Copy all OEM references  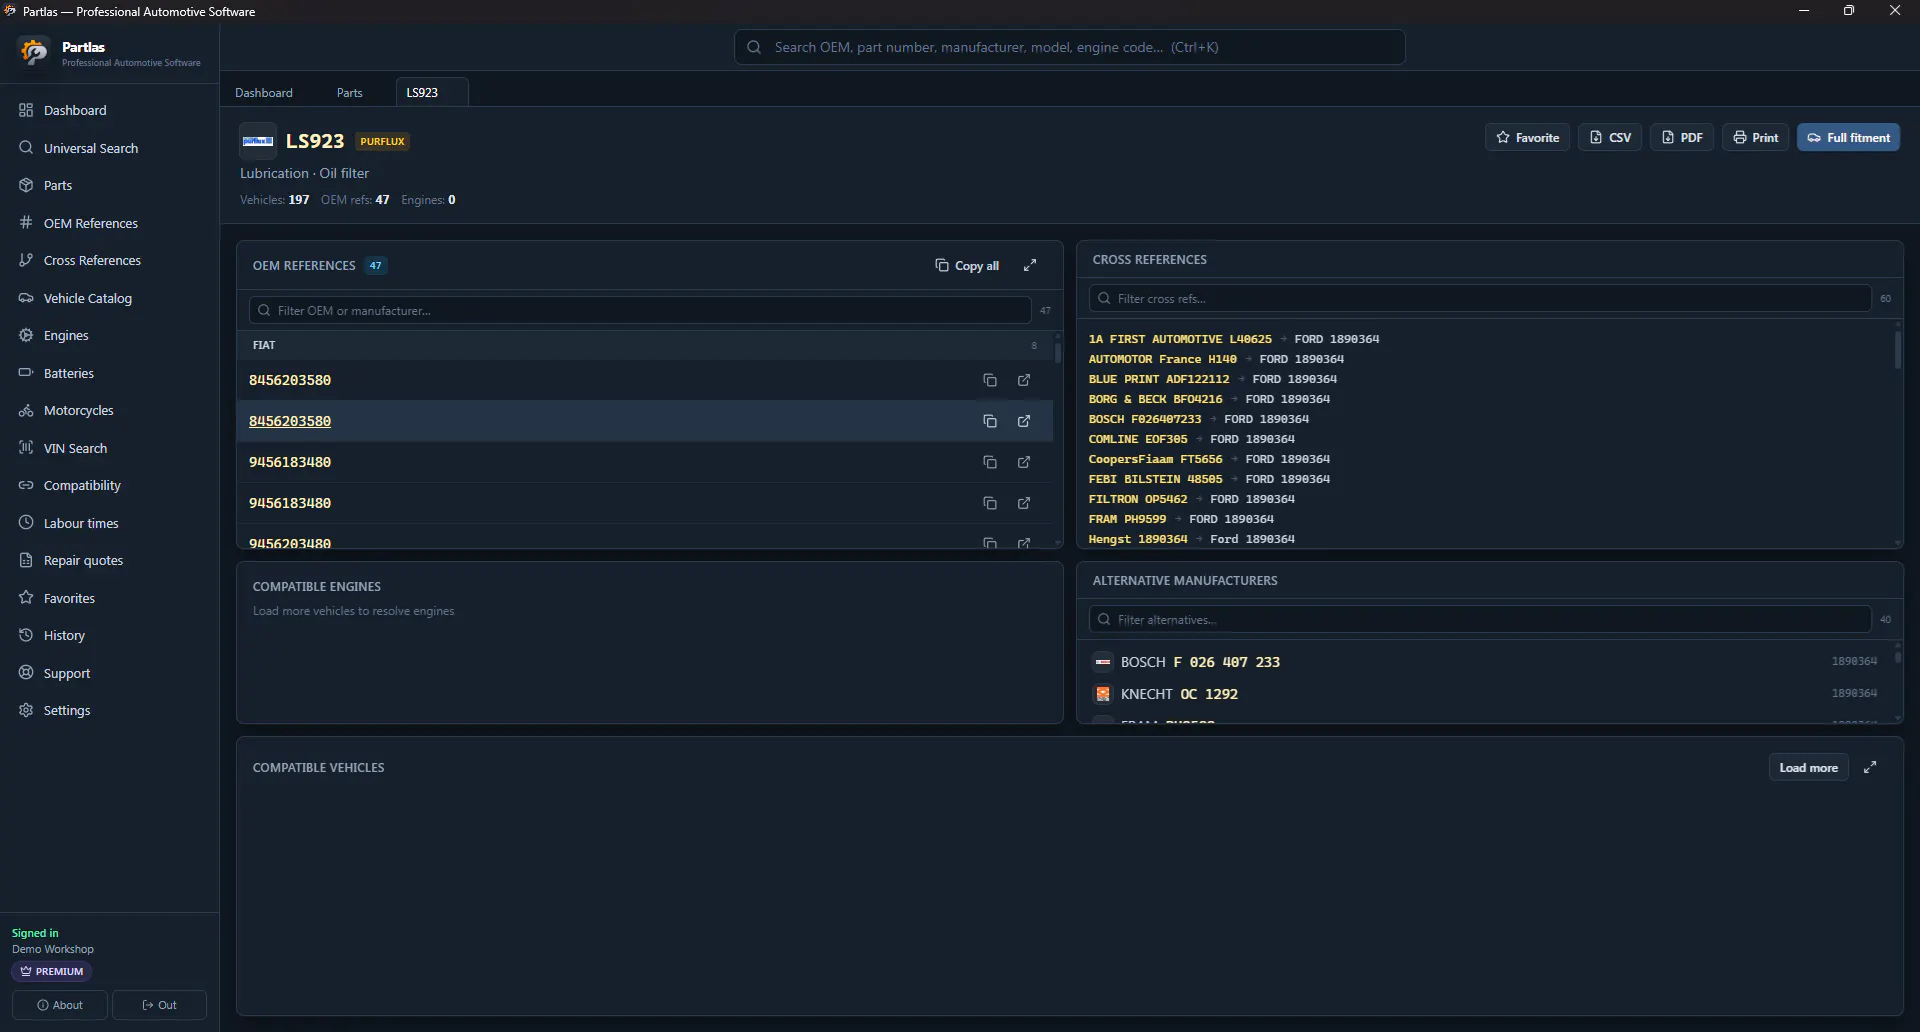point(967,265)
